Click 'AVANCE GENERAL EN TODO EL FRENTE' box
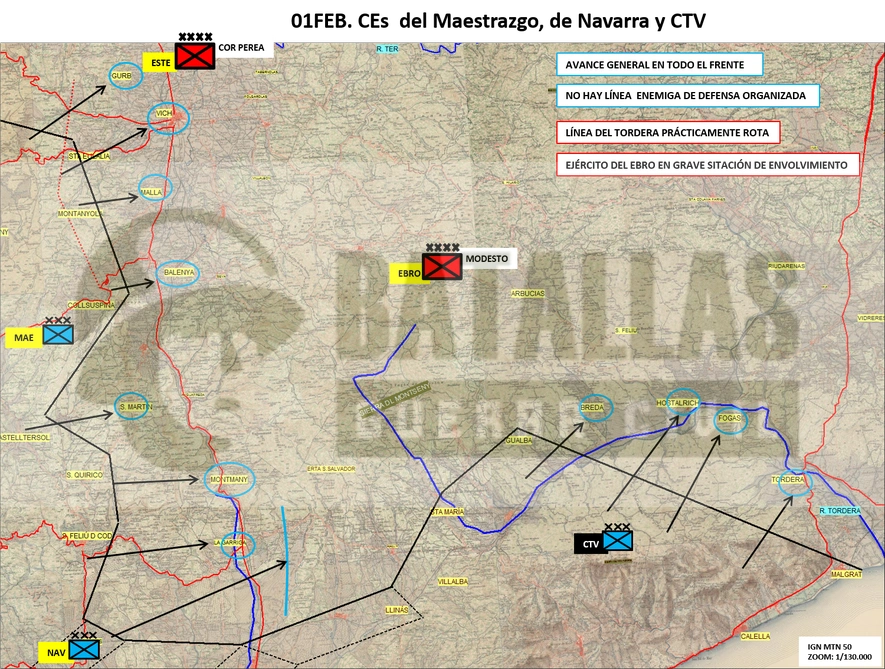The image size is (885, 669). (x=659, y=65)
